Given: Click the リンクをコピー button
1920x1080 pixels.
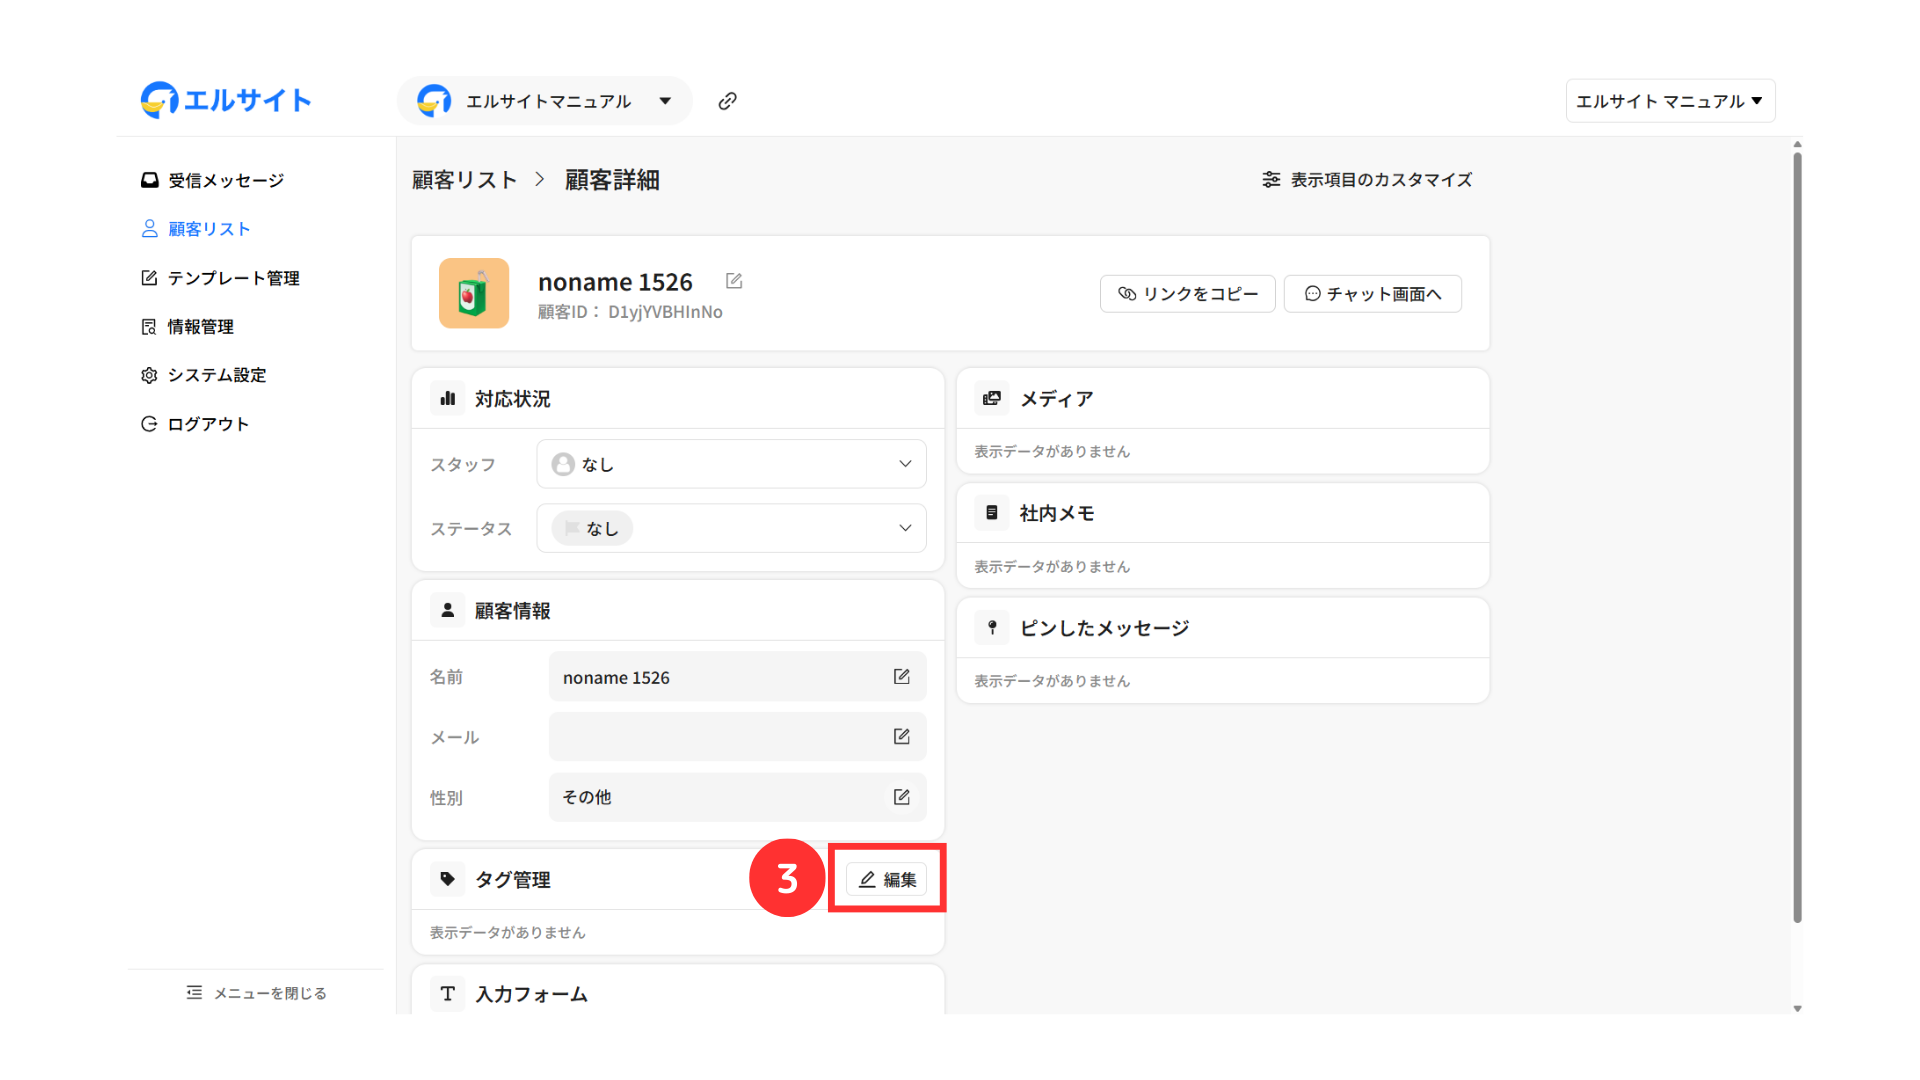Looking at the screenshot, I should point(1187,294).
